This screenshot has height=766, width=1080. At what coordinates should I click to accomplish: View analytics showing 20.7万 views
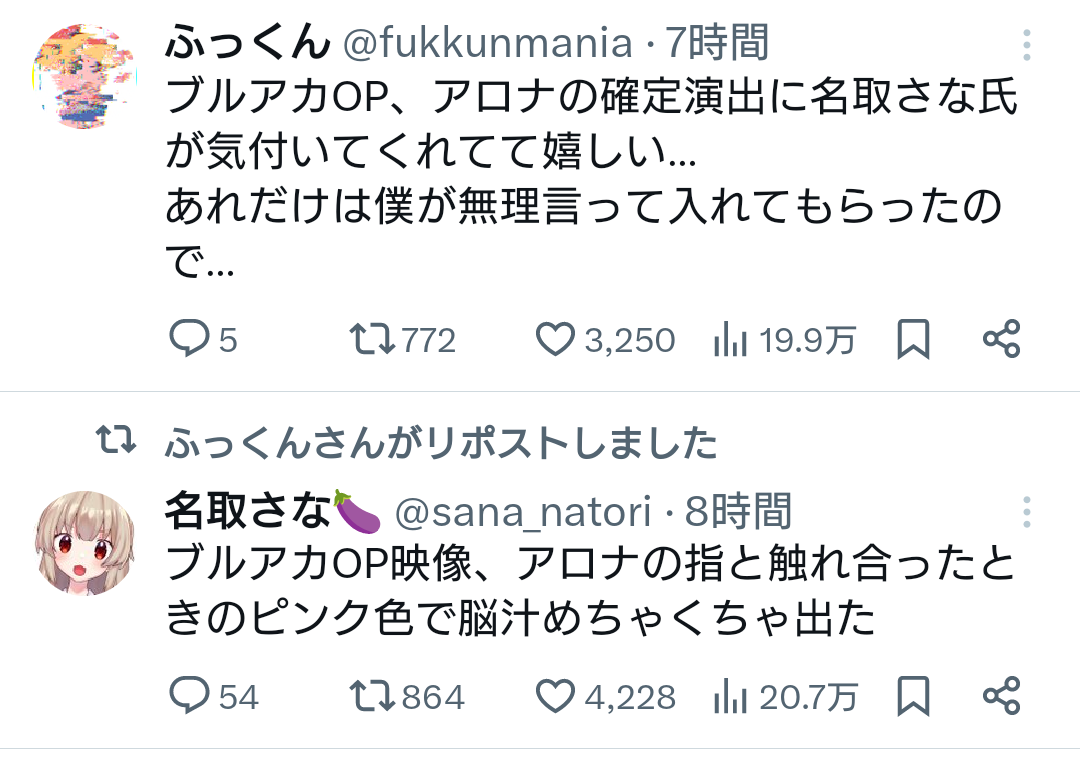coord(731,695)
